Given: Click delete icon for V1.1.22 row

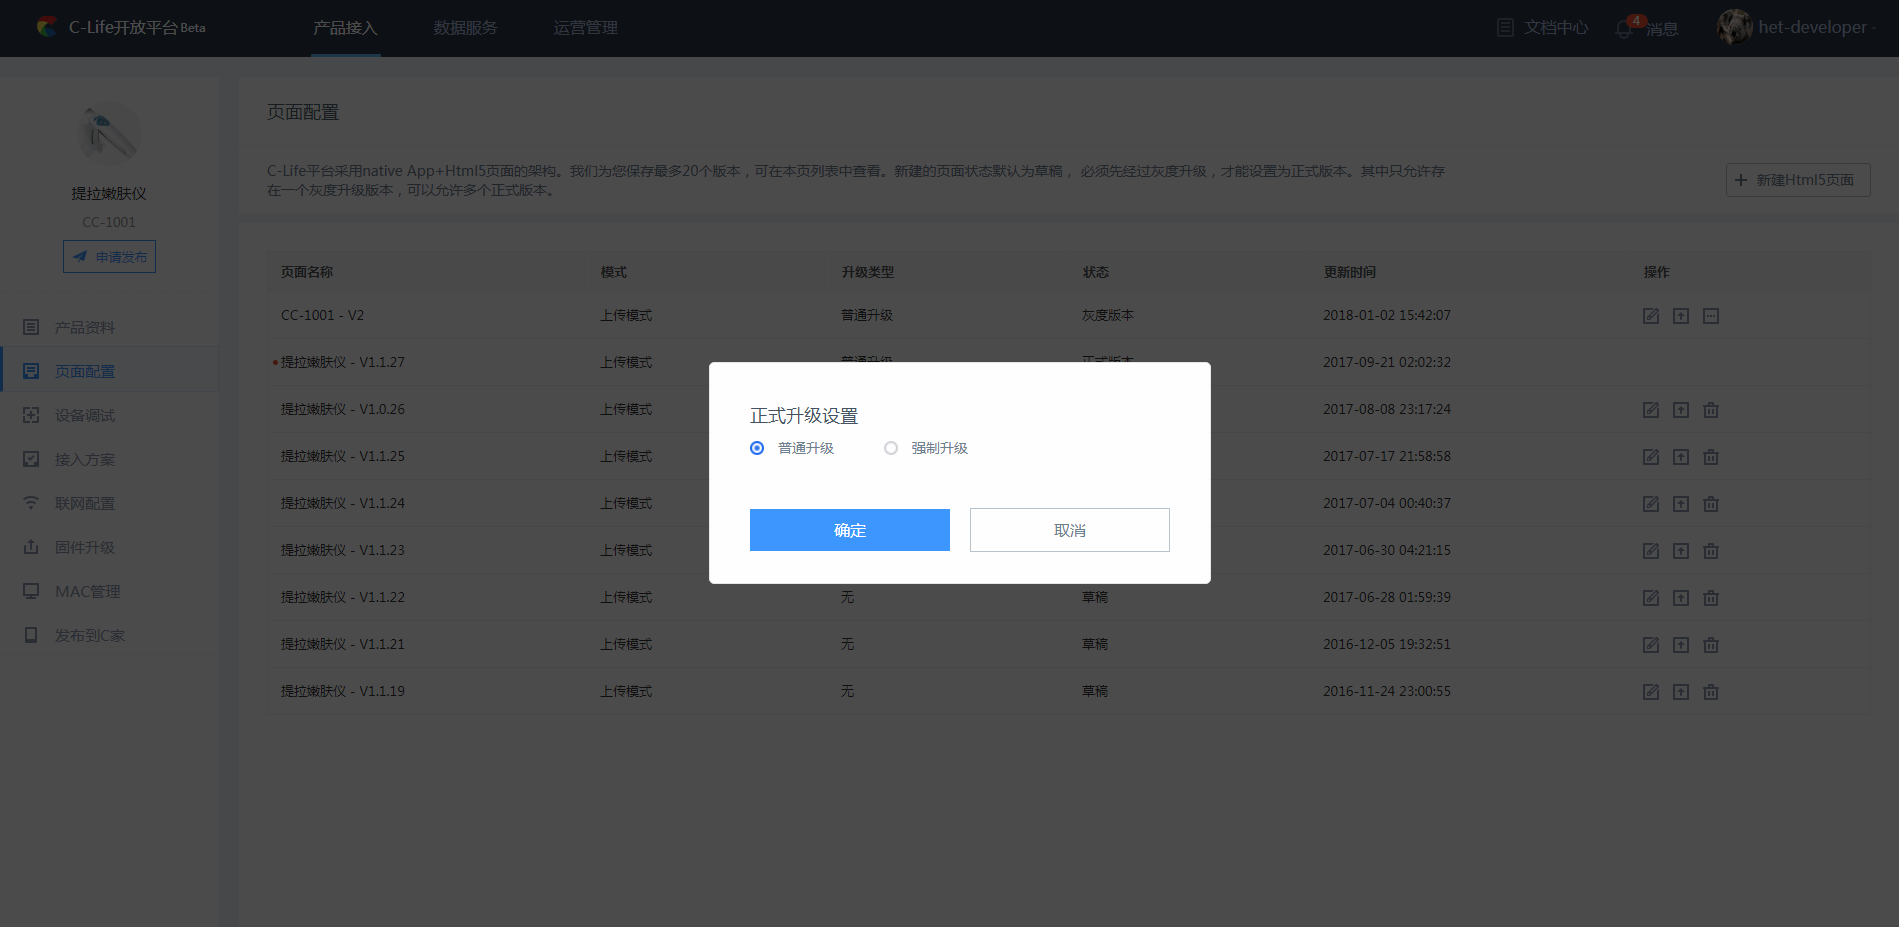Looking at the screenshot, I should click(1711, 598).
